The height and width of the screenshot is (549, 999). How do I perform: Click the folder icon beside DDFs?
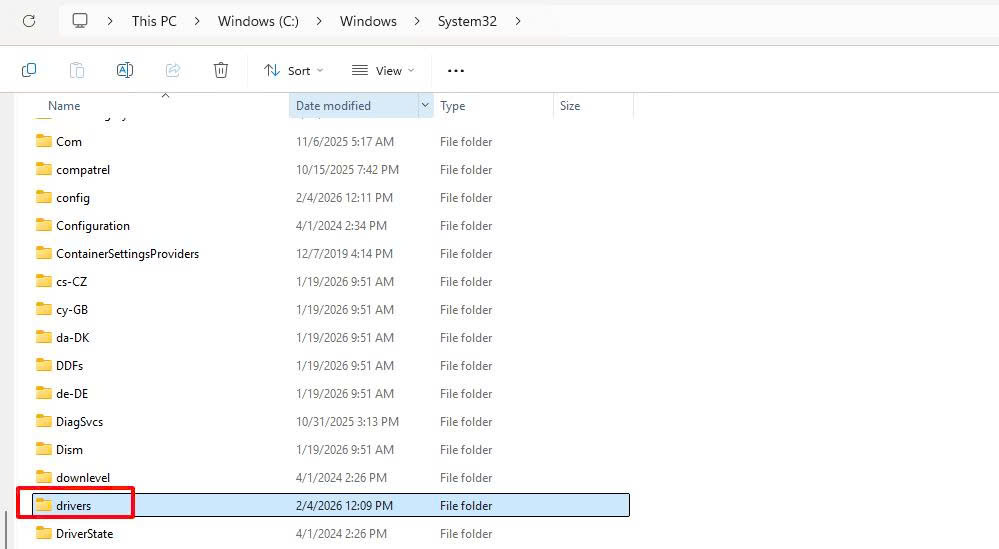click(44, 365)
